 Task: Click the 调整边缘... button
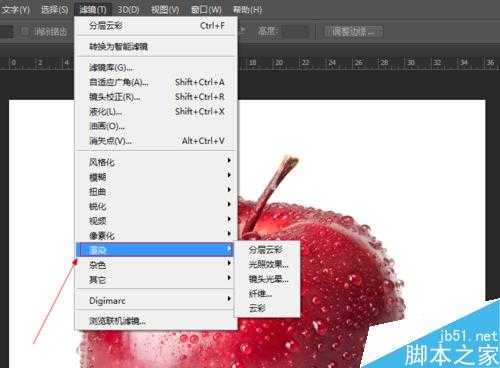click(353, 32)
